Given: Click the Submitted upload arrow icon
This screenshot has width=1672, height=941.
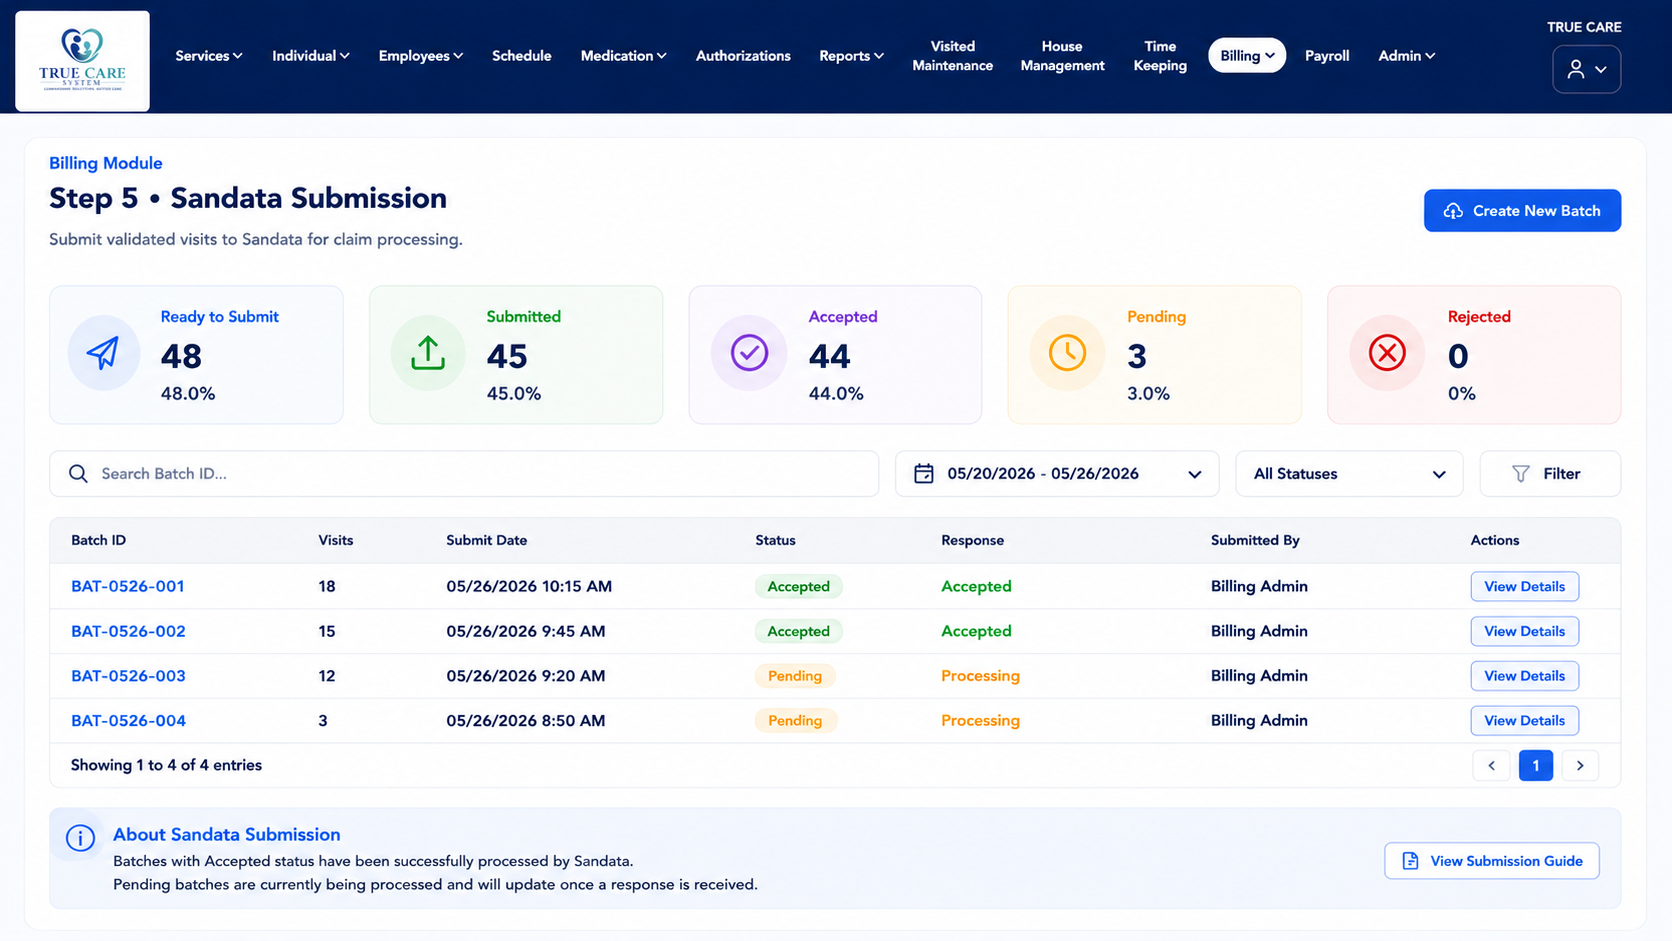Looking at the screenshot, I should tap(428, 353).
